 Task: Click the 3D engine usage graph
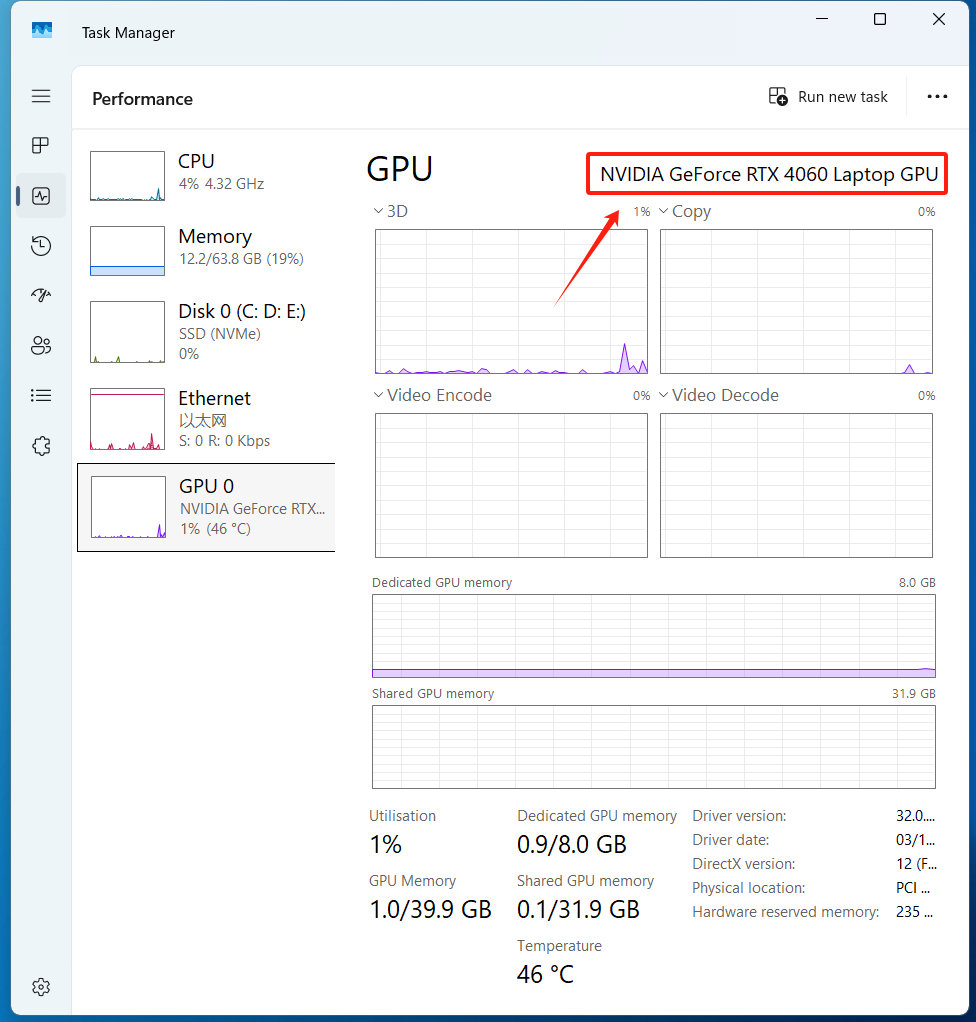coord(511,301)
